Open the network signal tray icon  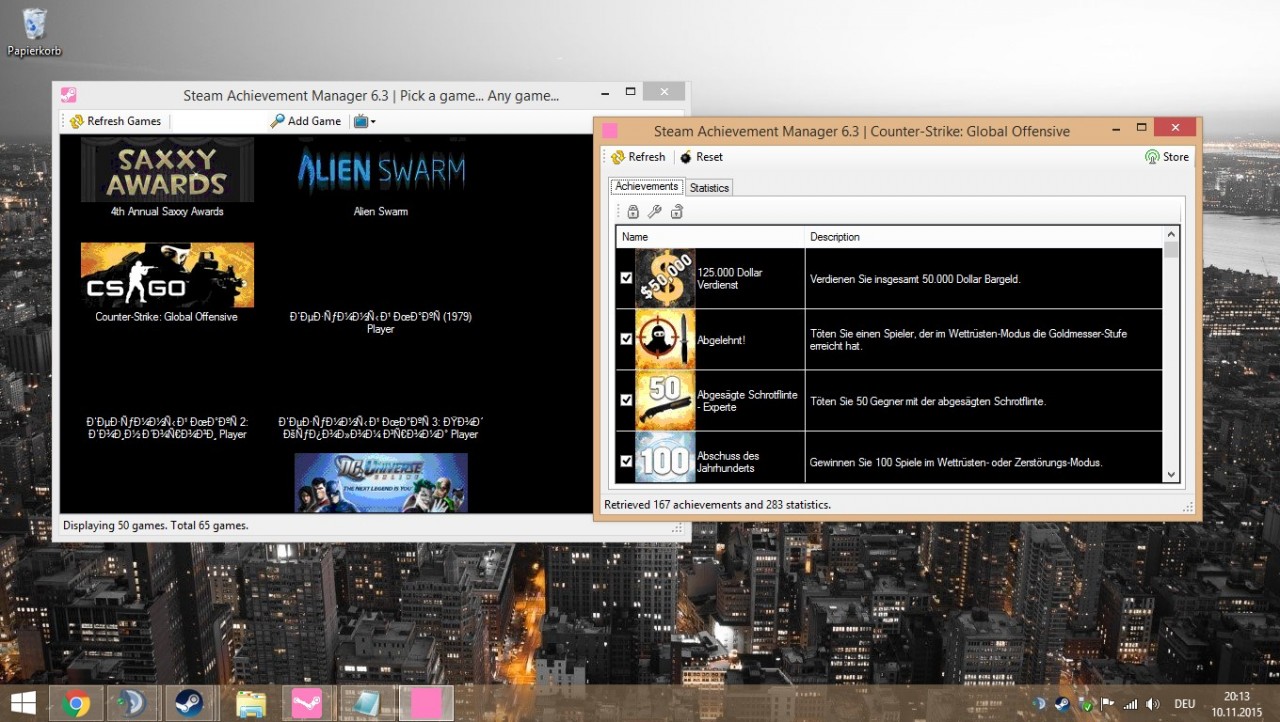pos(1130,704)
